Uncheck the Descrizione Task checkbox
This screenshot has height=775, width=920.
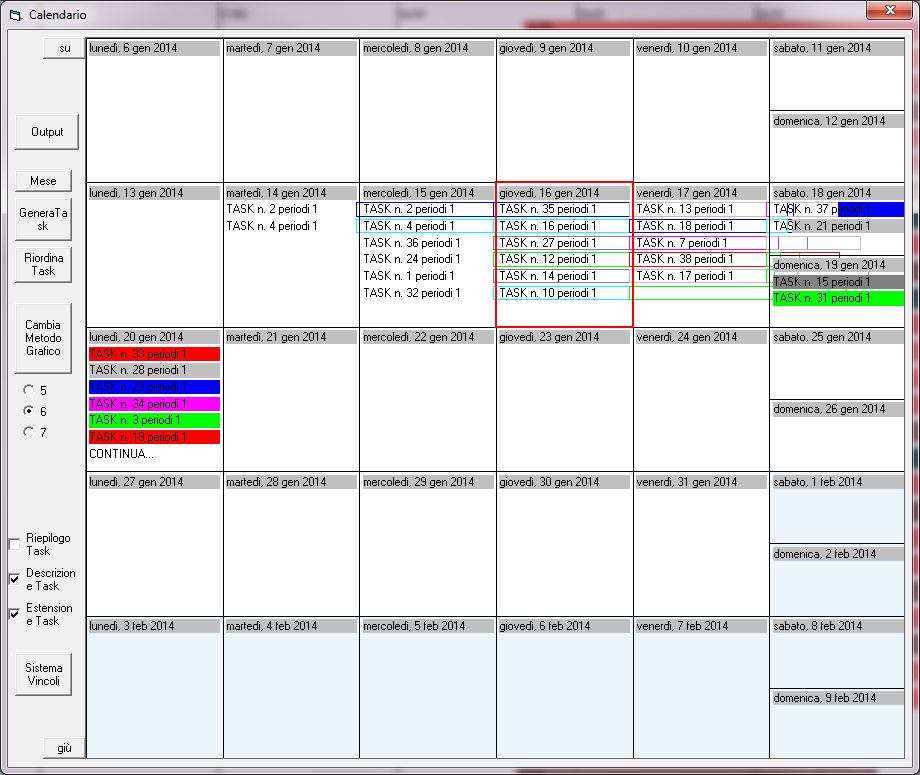(15, 579)
